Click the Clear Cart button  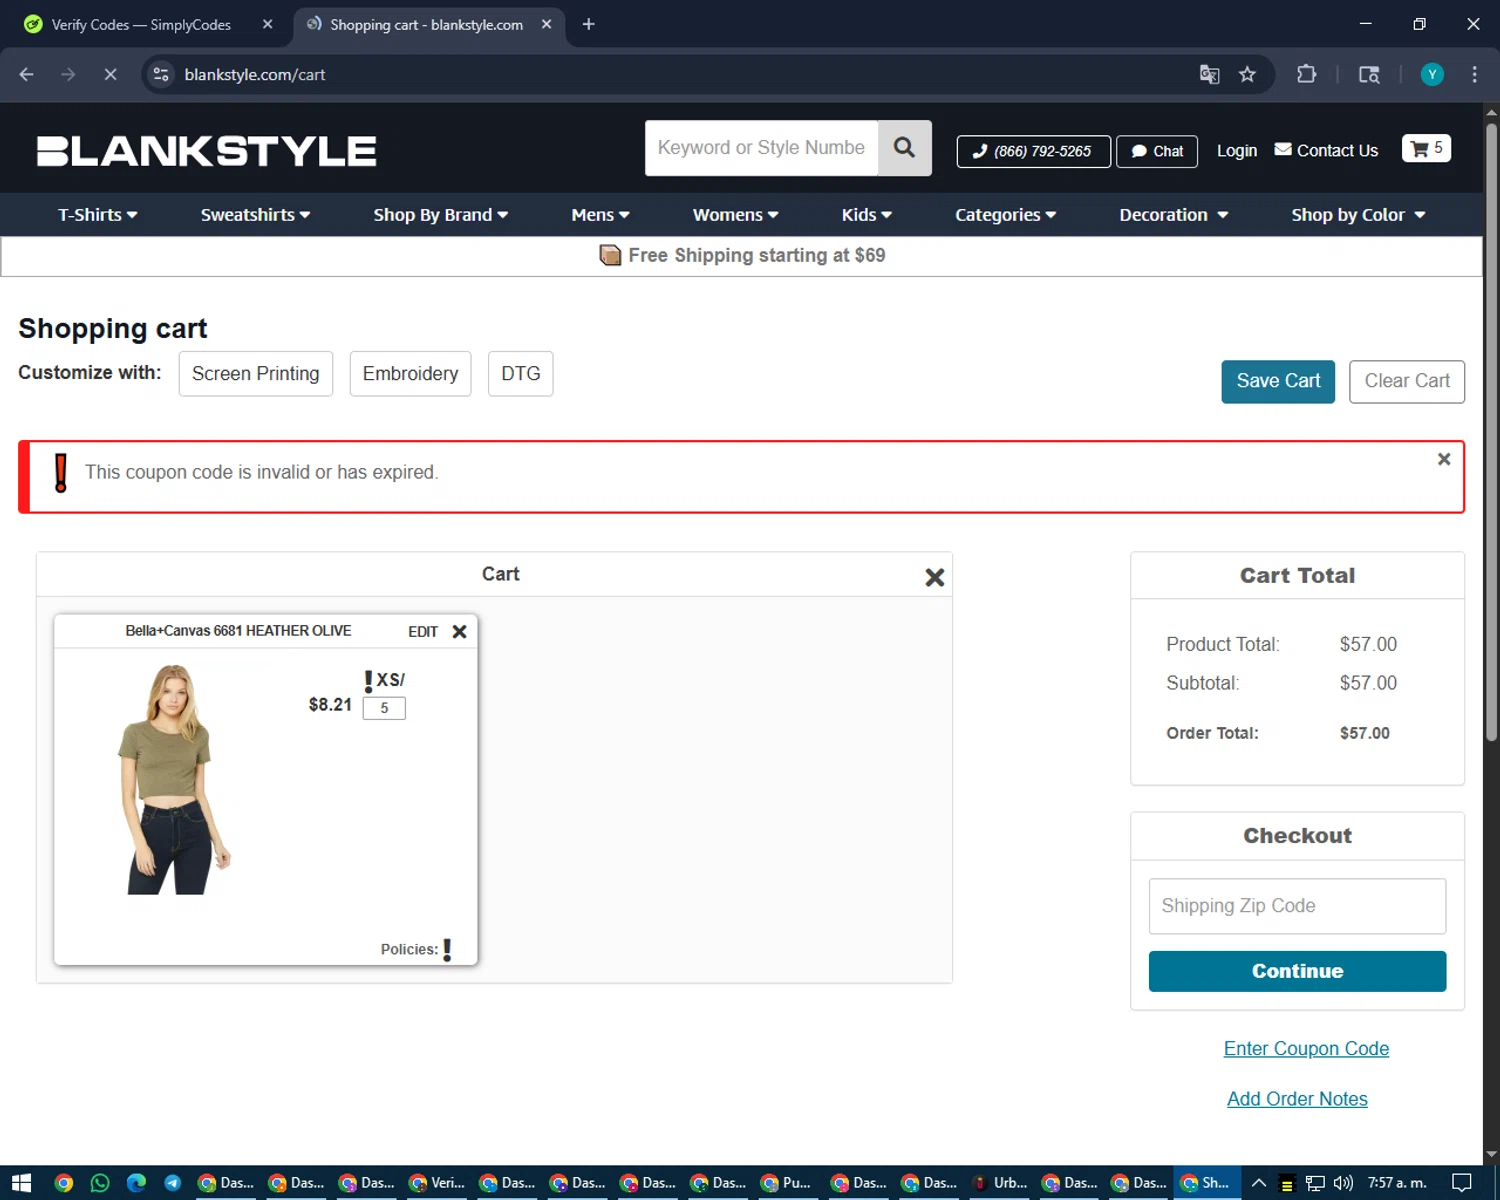click(1407, 381)
